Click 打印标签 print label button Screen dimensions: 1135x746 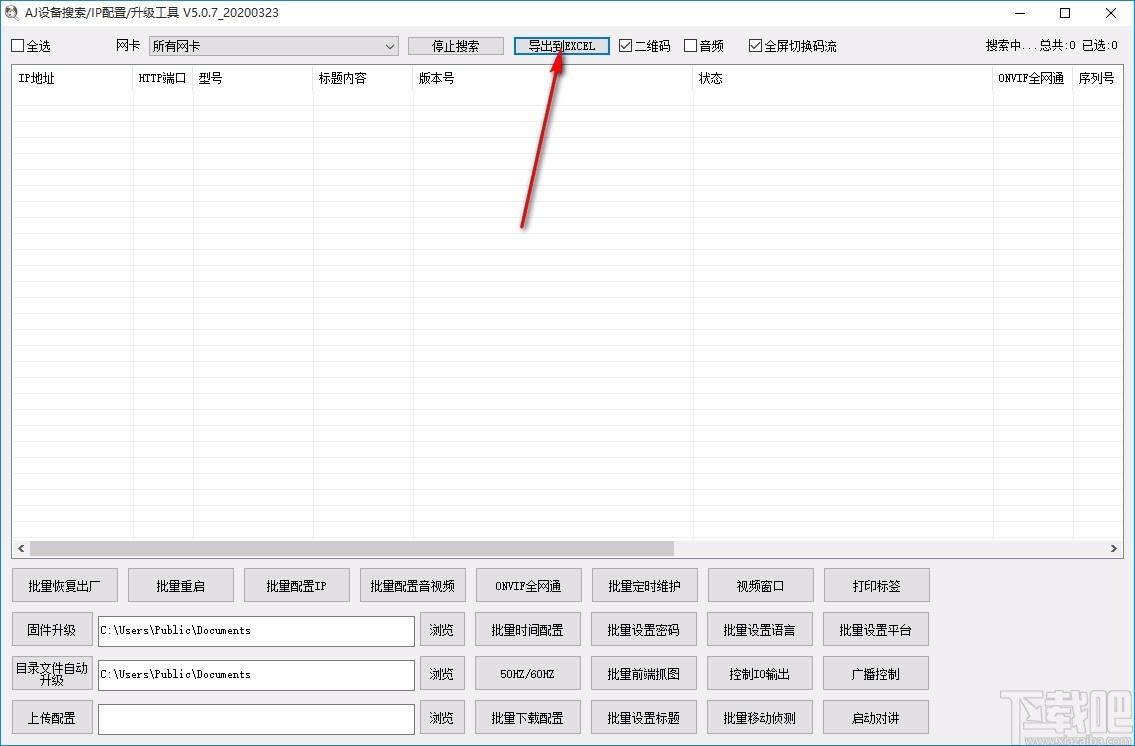(x=877, y=585)
